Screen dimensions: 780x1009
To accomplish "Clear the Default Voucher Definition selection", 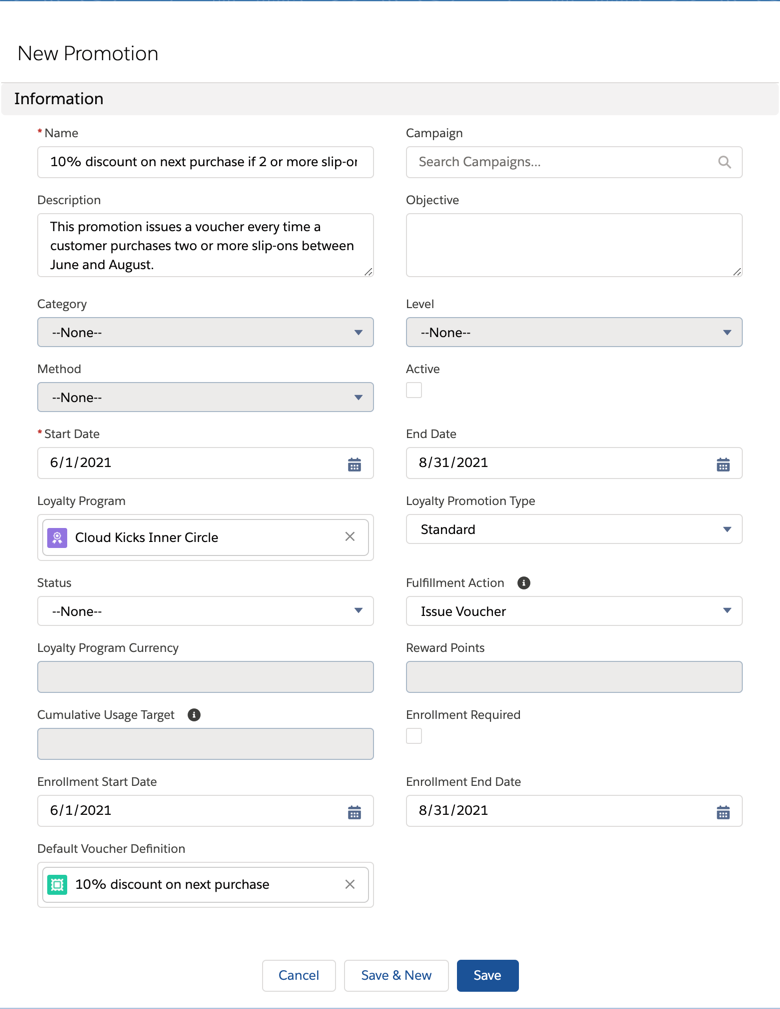I will click(350, 884).
